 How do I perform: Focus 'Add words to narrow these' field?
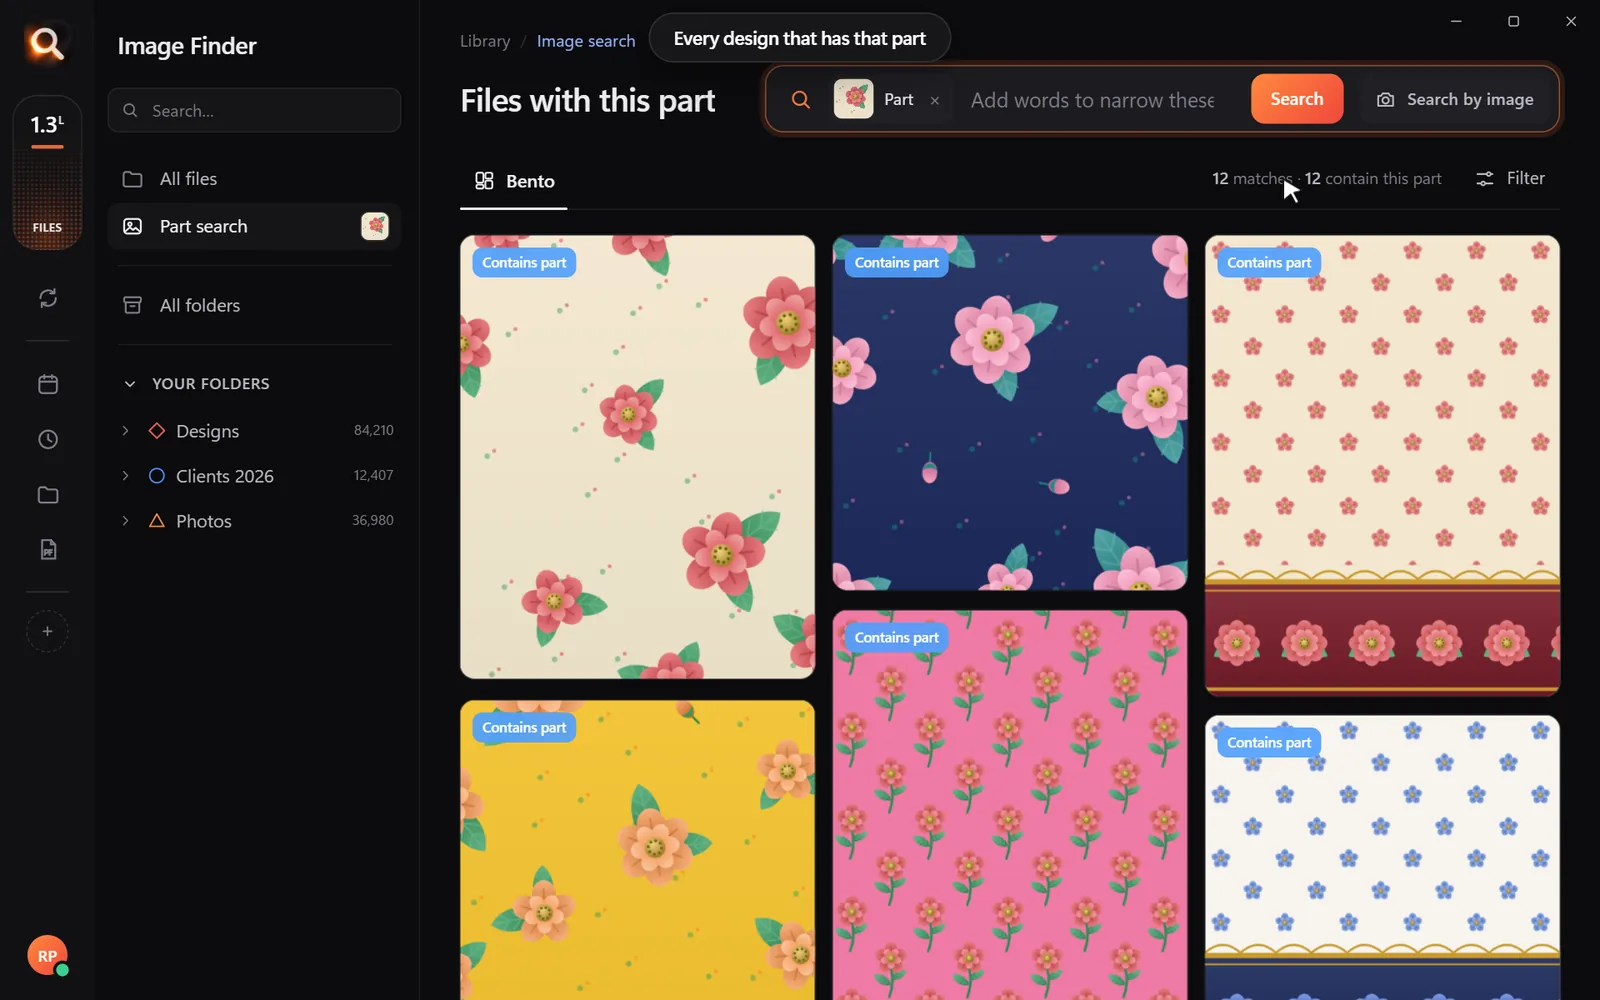click(x=1092, y=100)
